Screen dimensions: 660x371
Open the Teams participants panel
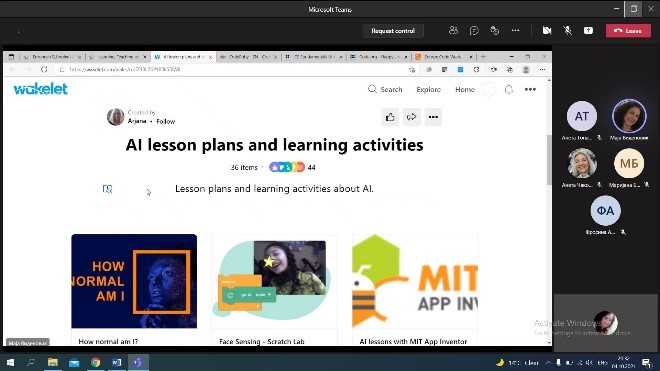tap(453, 30)
